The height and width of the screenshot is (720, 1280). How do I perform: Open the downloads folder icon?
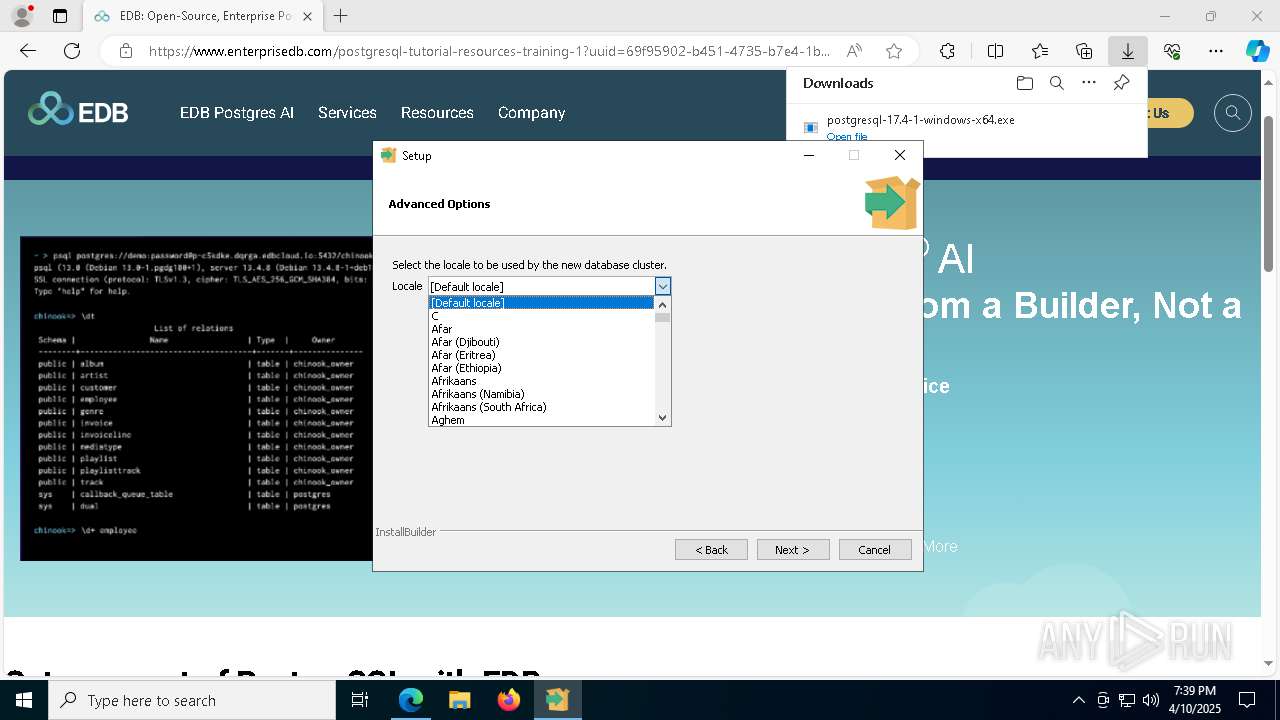[x=1024, y=83]
